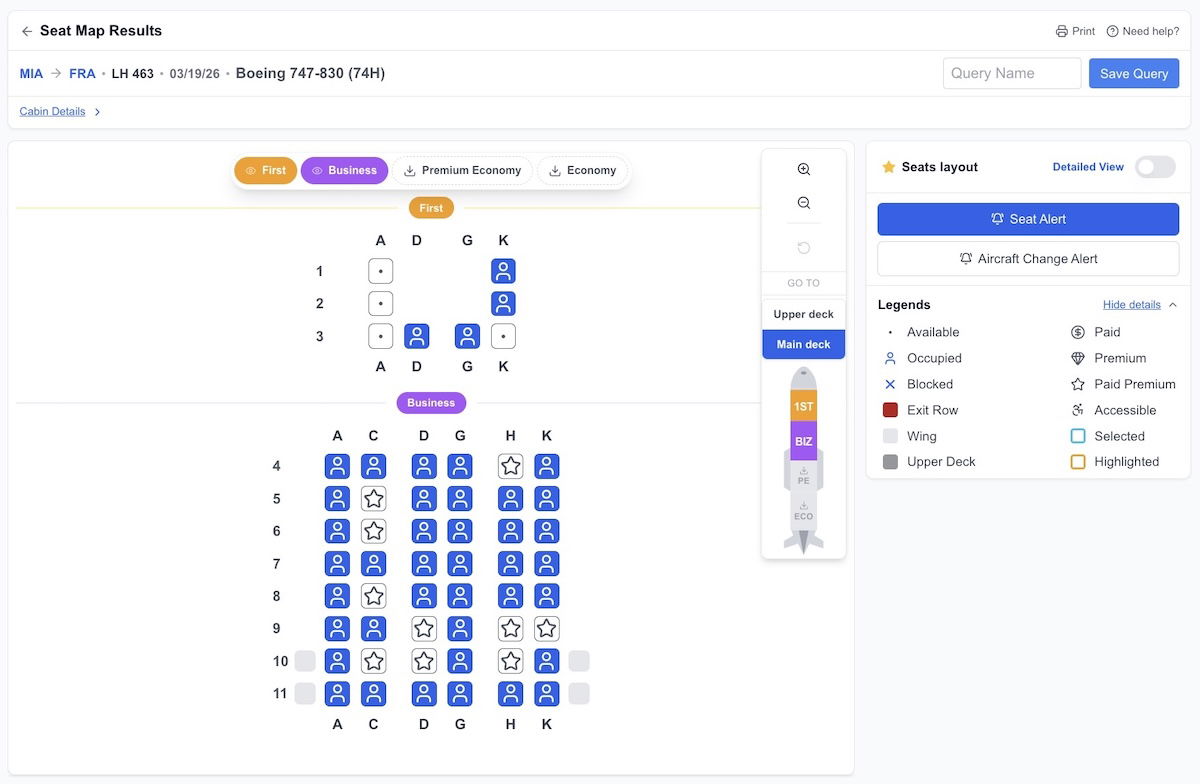Click the Query Name input field

(x=1011, y=73)
